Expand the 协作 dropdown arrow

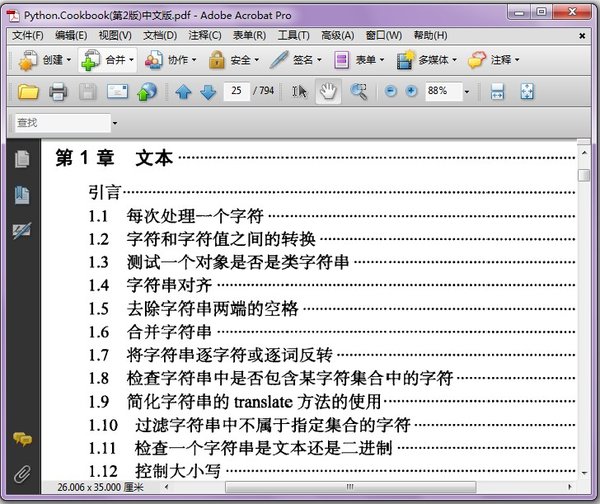pyautogui.click(x=194, y=60)
